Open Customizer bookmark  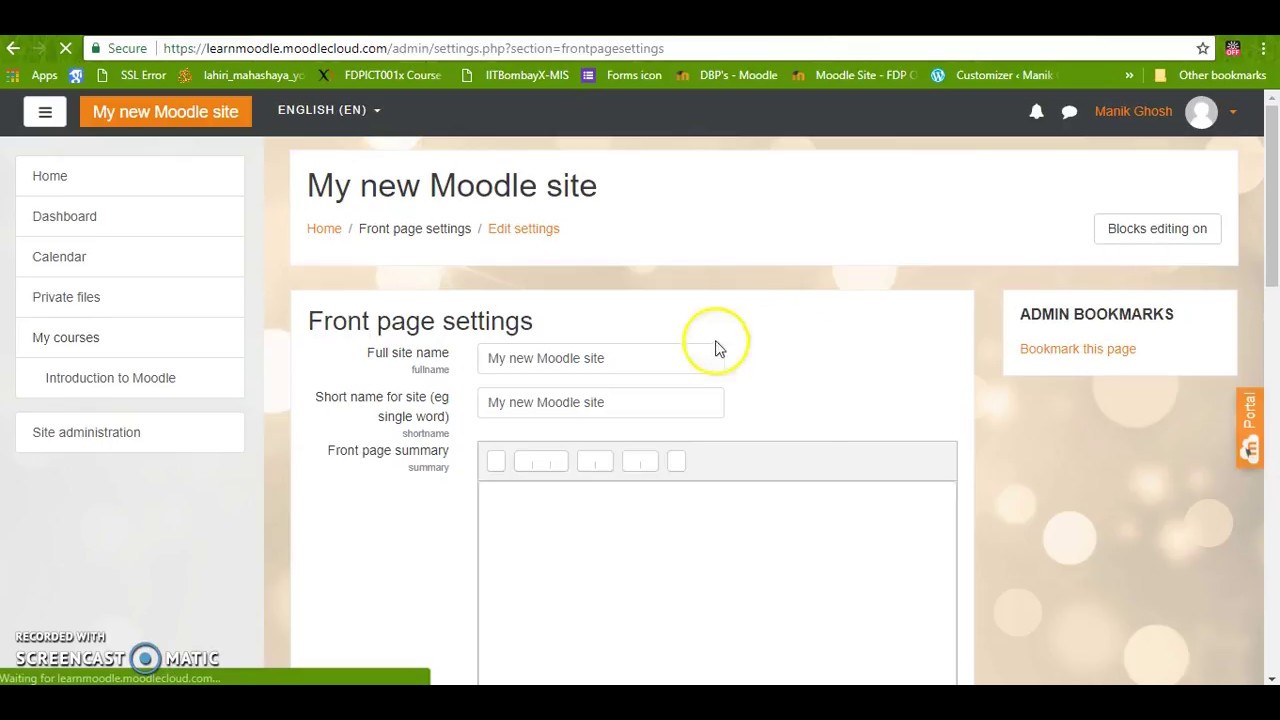pos(992,75)
